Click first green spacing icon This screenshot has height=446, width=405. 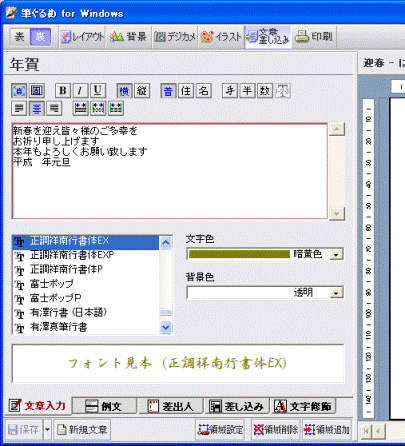point(80,108)
